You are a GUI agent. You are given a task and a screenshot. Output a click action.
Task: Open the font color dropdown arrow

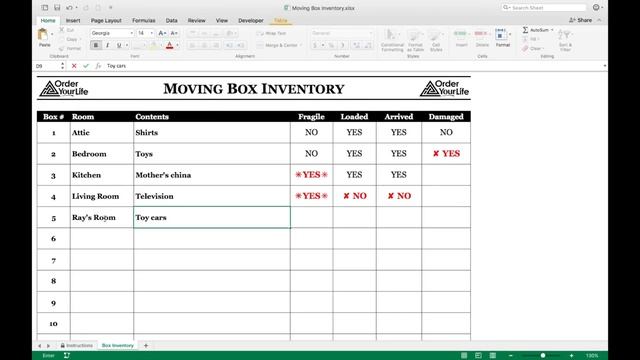tap(177, 45)
